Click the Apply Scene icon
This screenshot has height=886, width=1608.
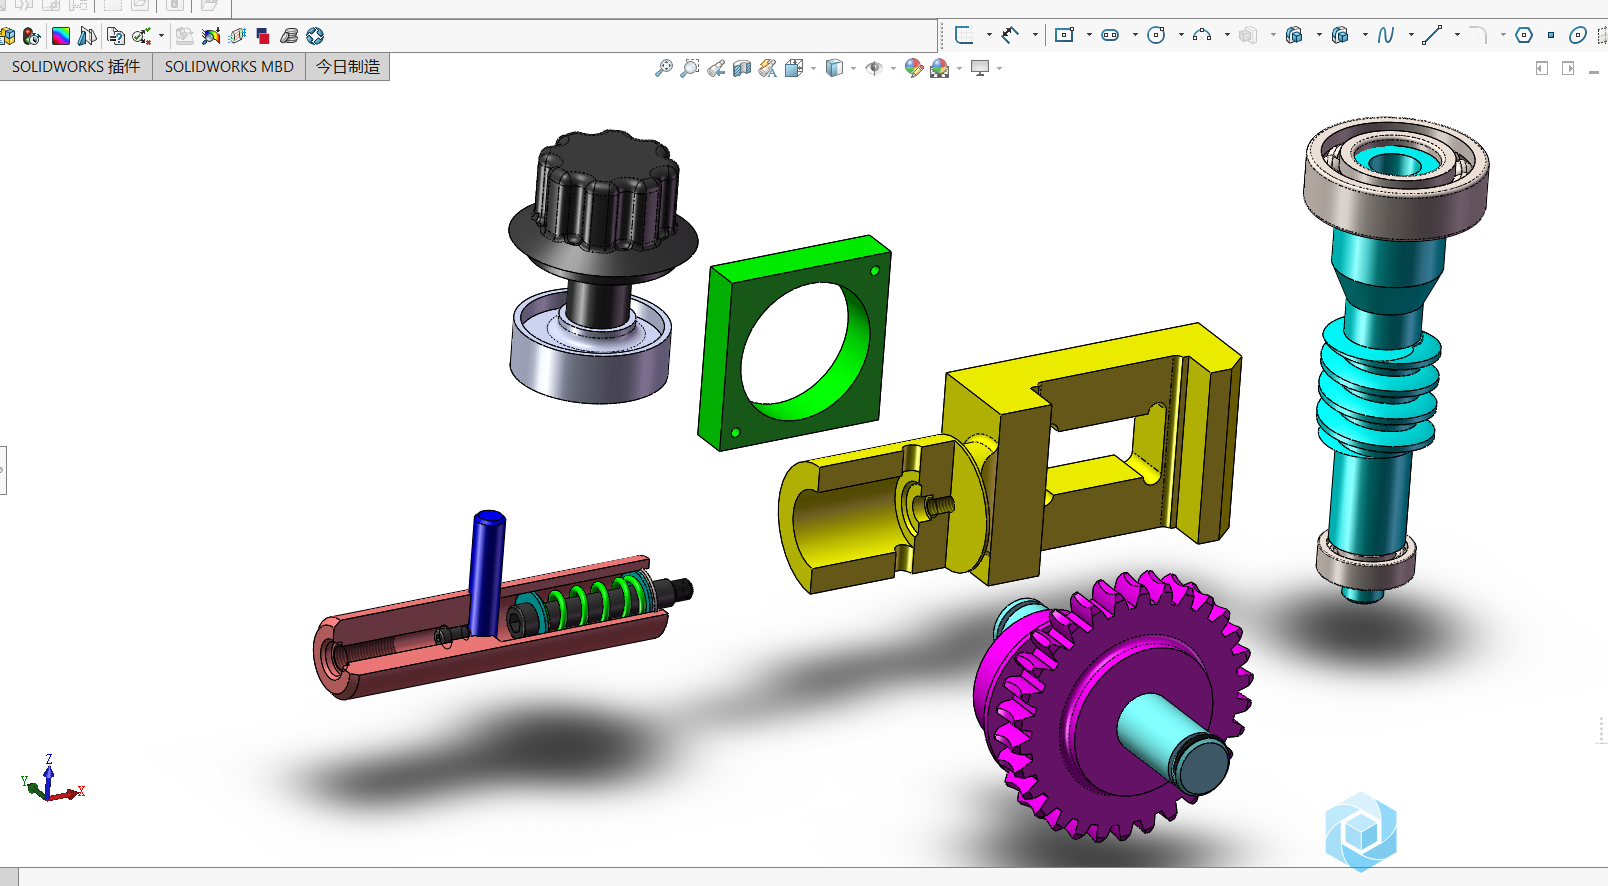[939, 68]
